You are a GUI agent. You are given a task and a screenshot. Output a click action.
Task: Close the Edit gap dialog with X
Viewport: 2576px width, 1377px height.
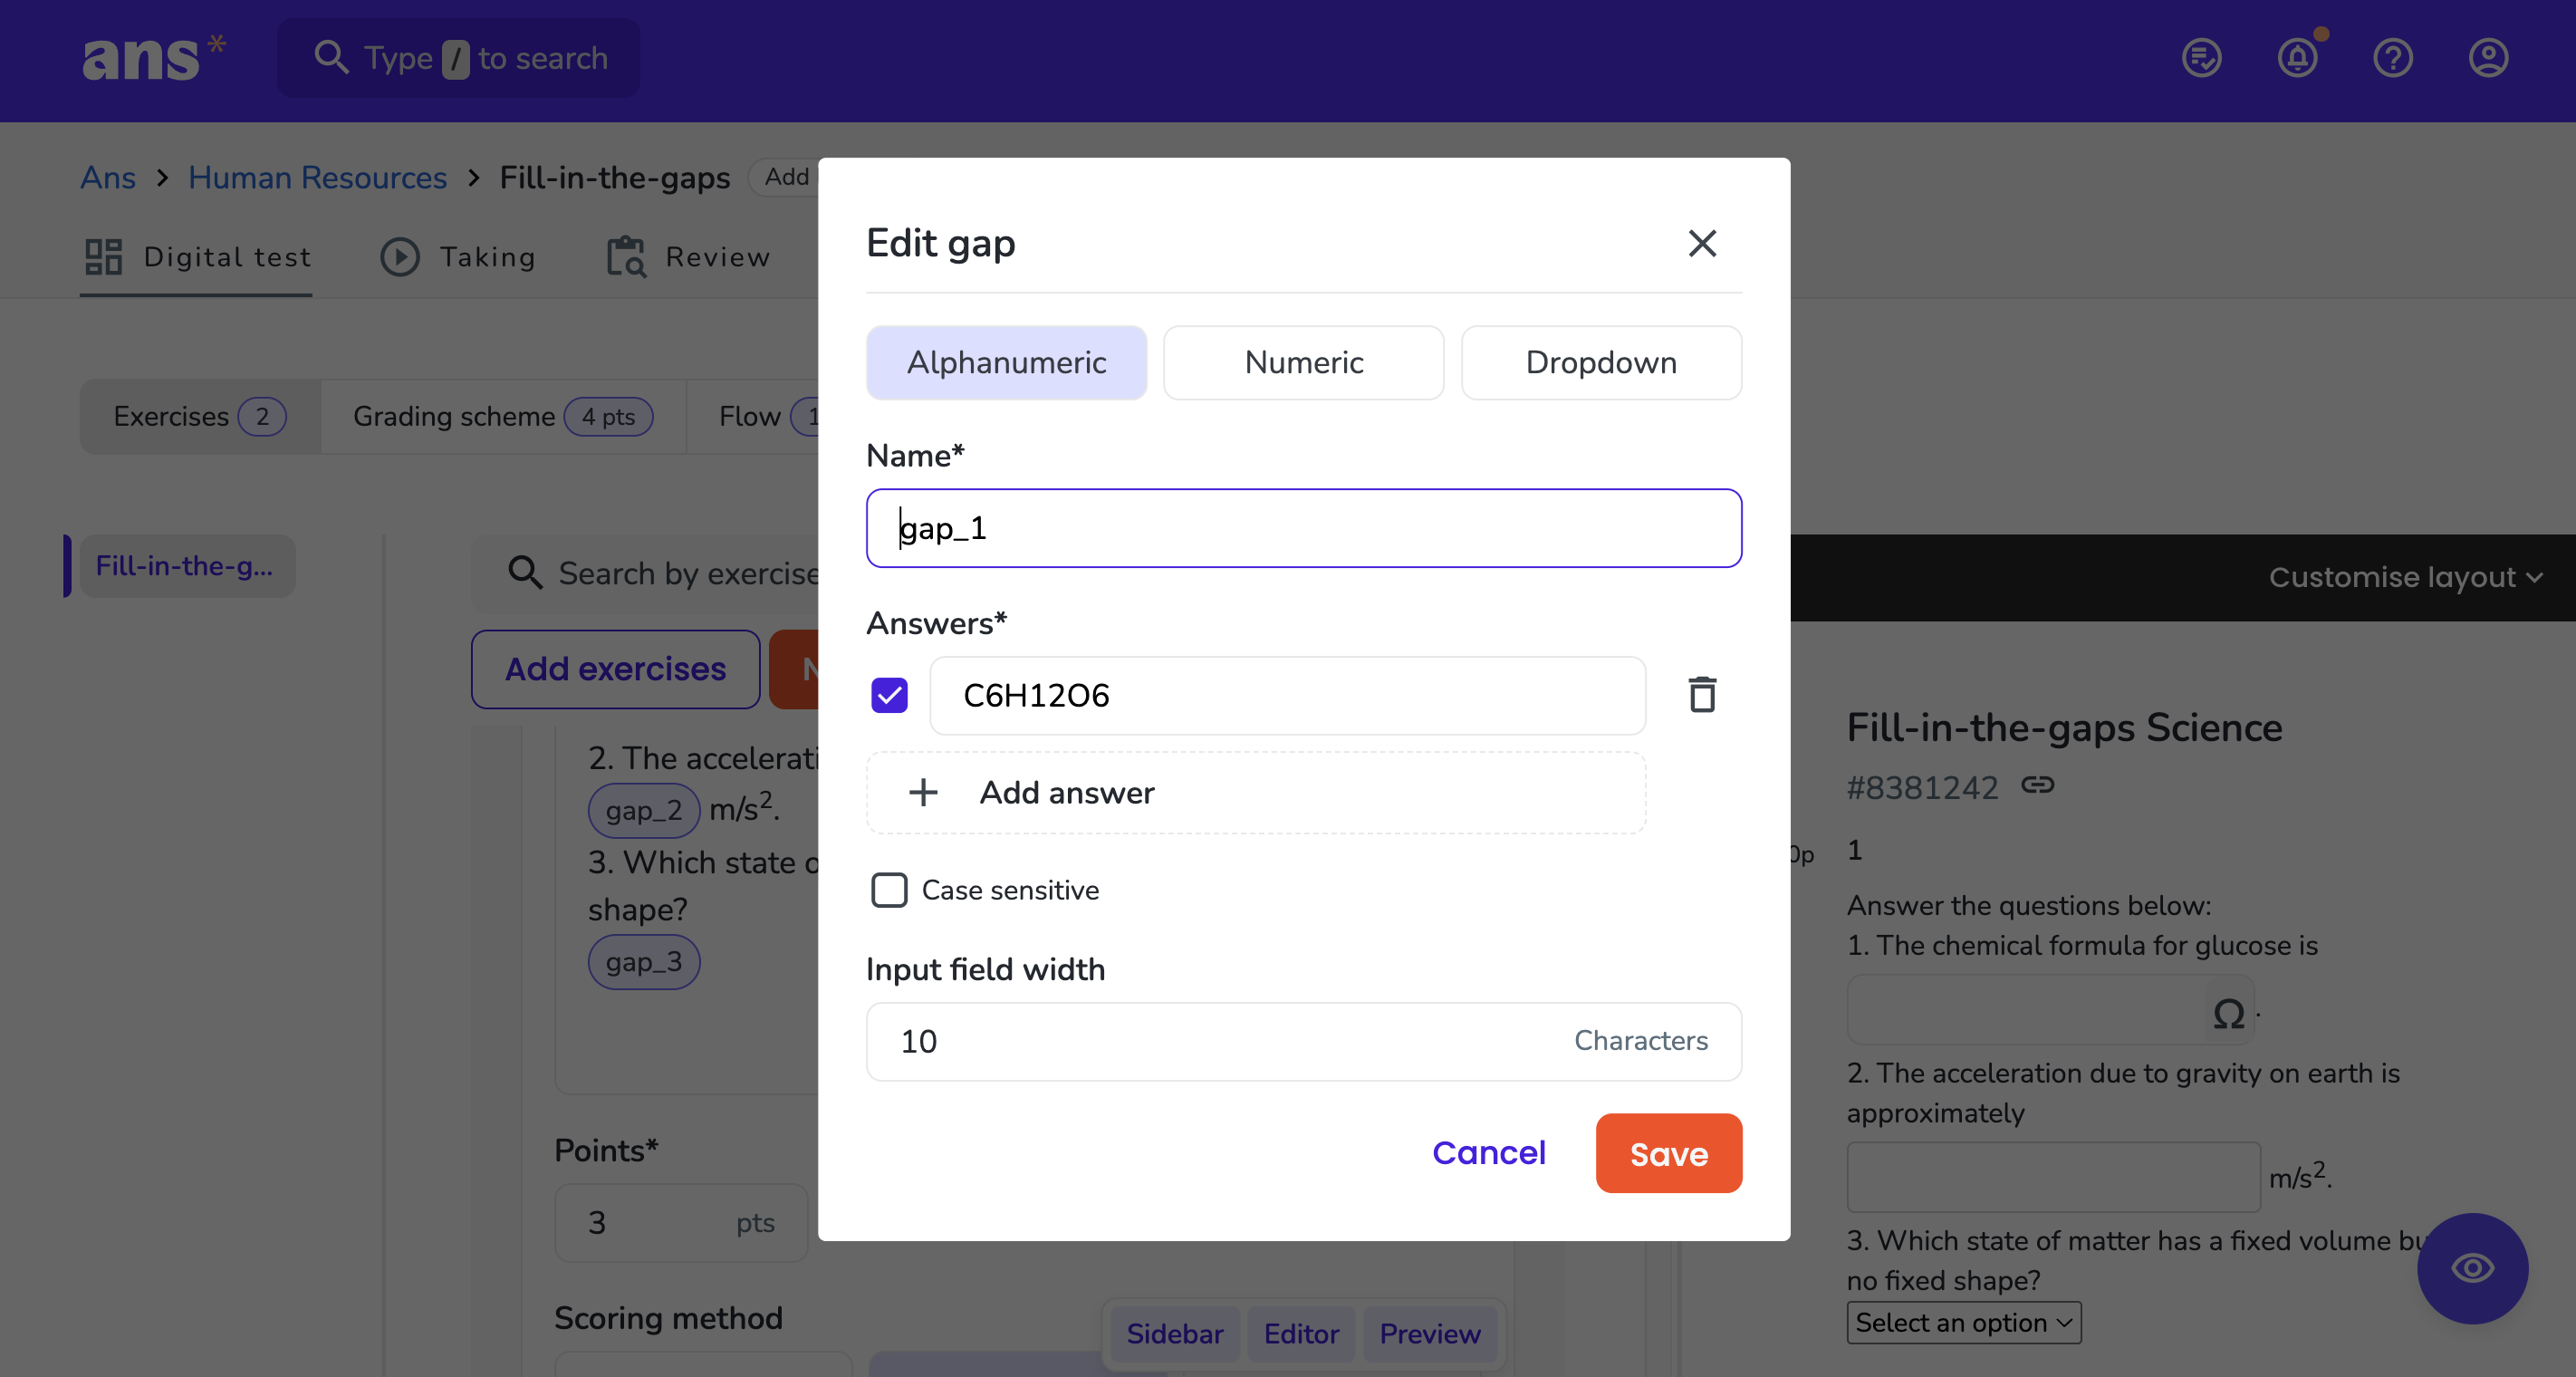[x=1702, y=243]
